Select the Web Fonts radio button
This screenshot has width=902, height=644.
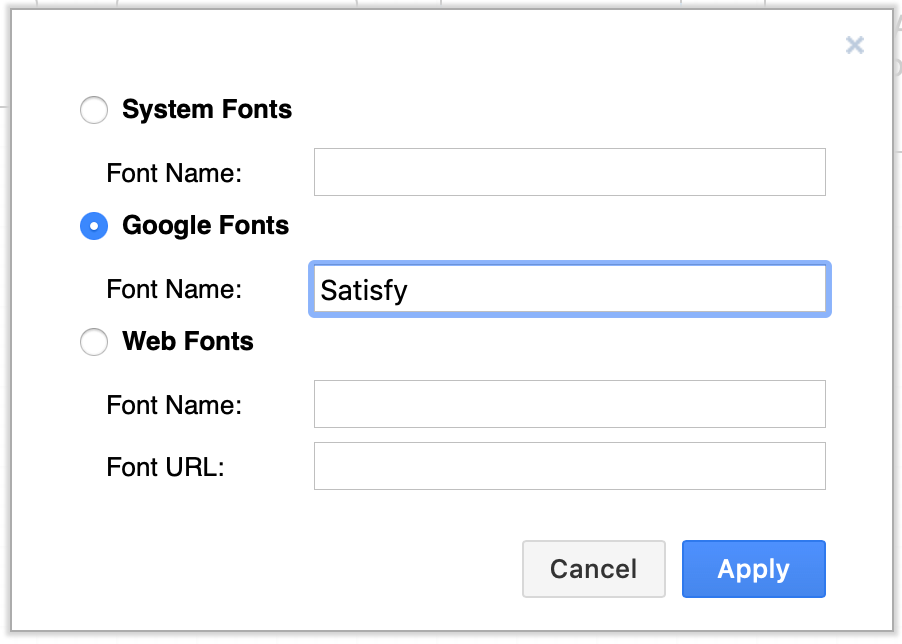(x=93, y=342)
